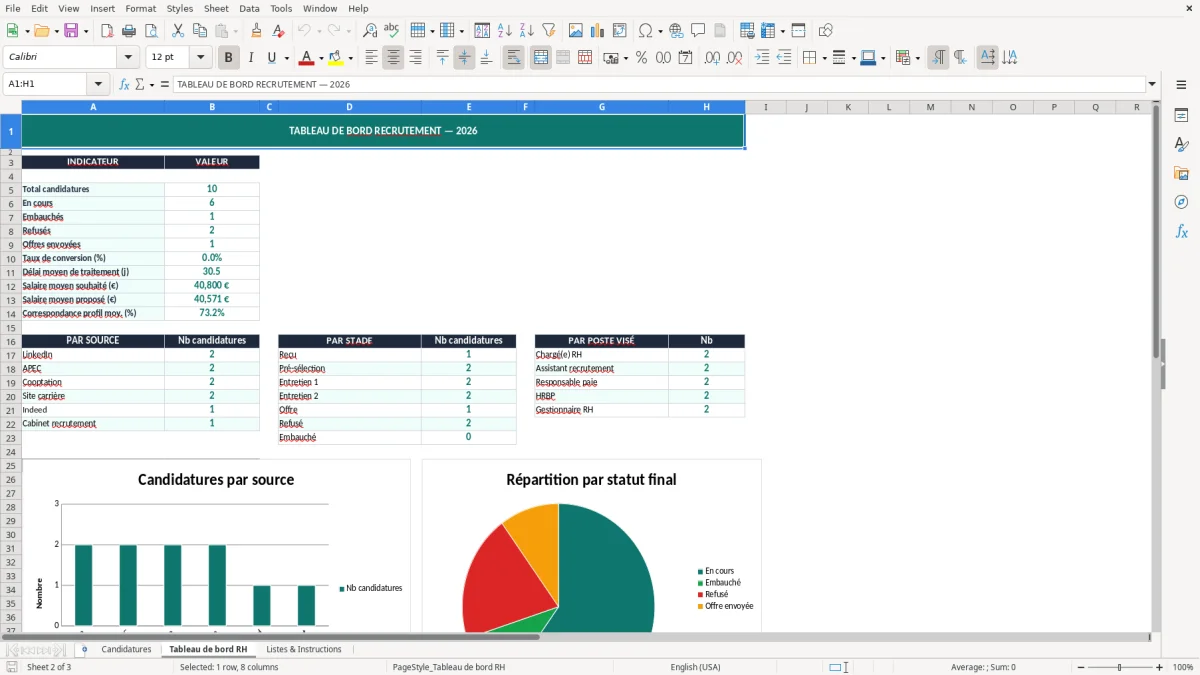1200x675 pixels.
Task: Click the formula input line
Action: coord(659,85)
